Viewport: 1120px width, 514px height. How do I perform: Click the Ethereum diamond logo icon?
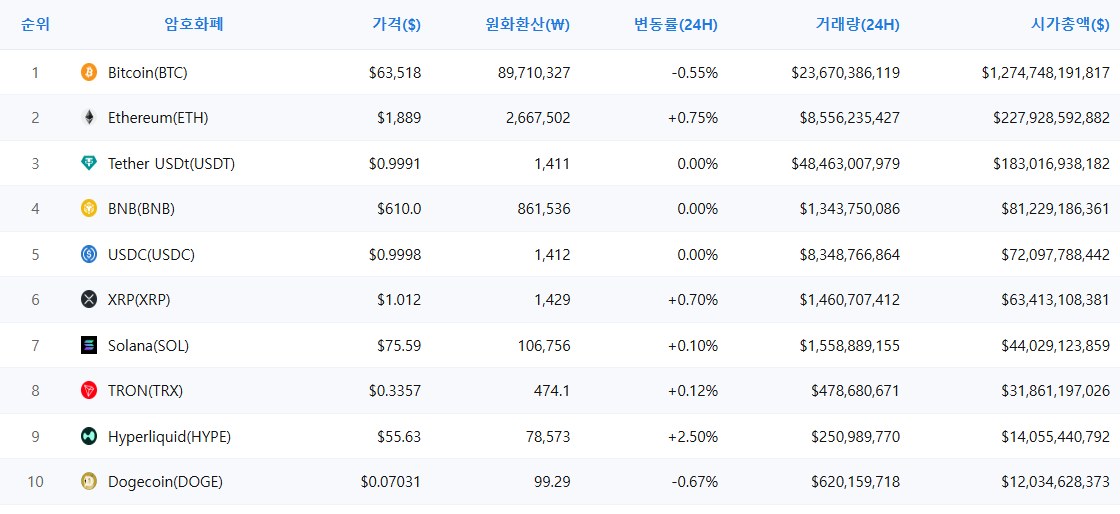click(x=89, y=118)
